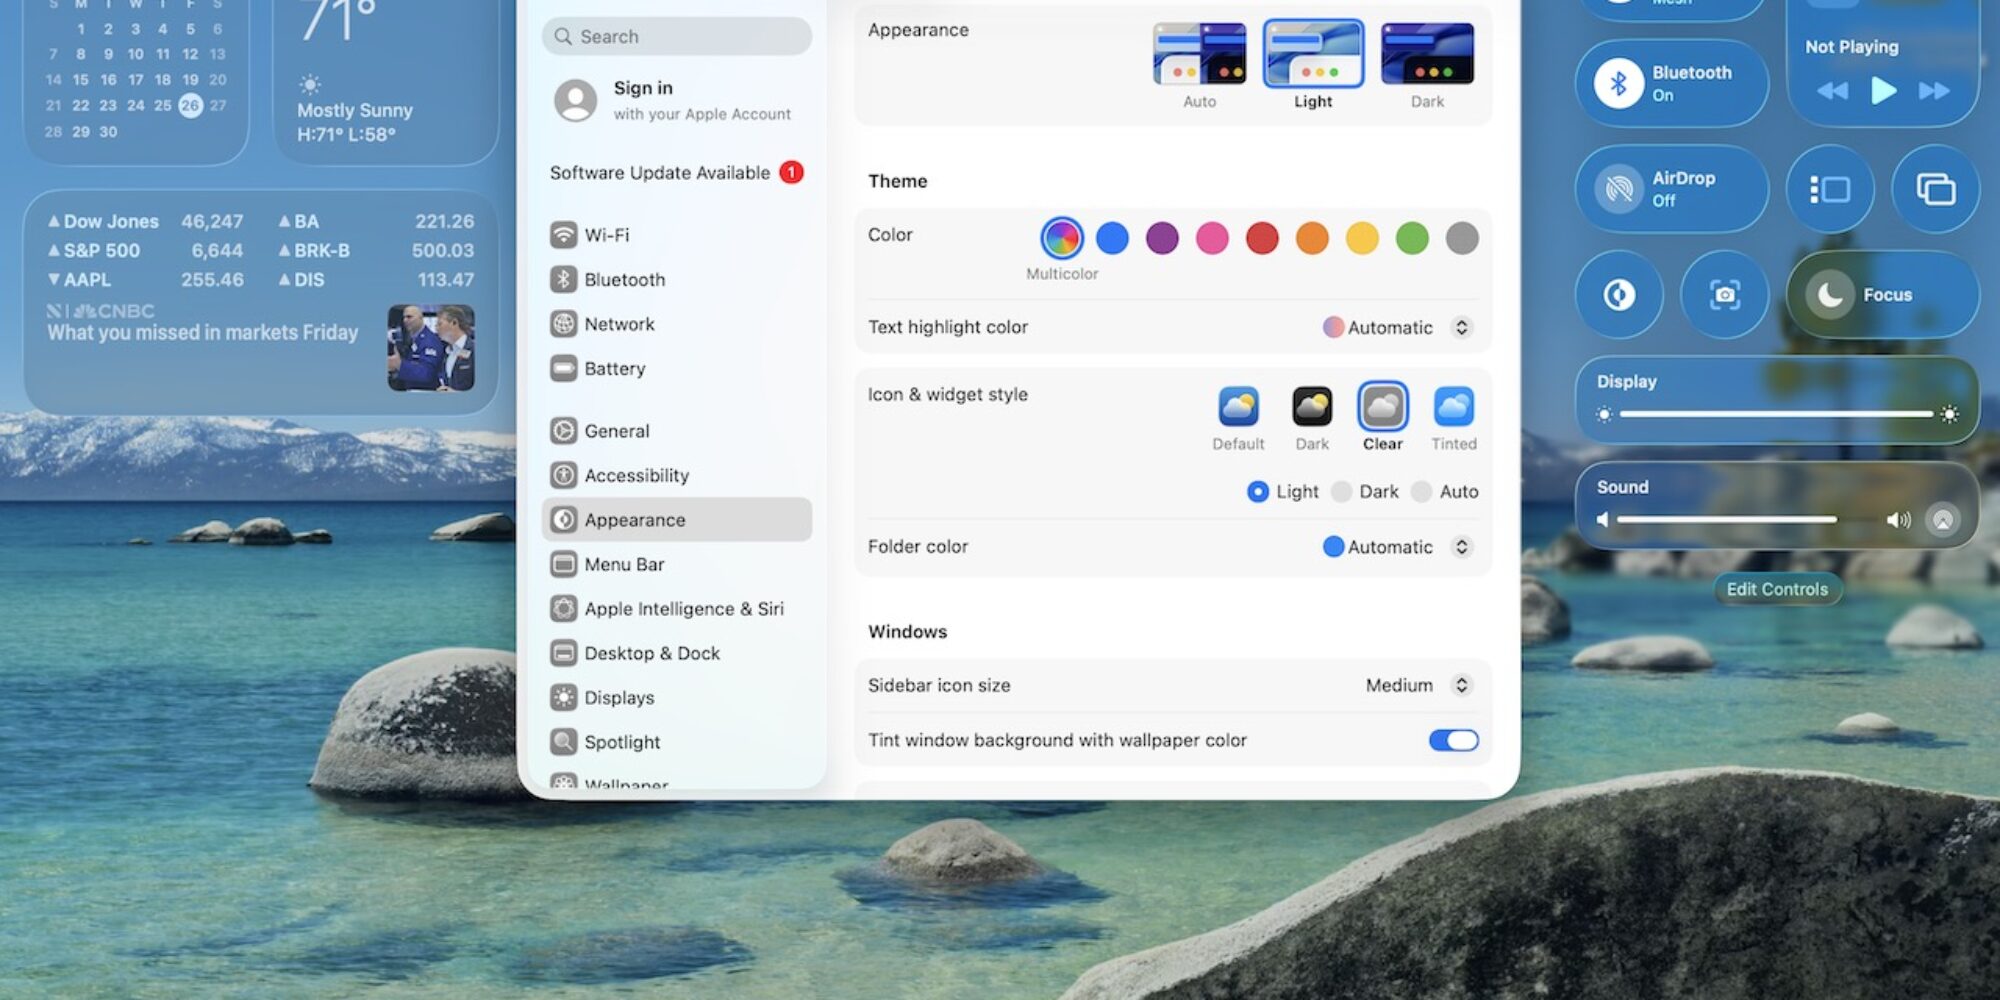Select the Dark appearance thumbnail

pos(1427,55)
